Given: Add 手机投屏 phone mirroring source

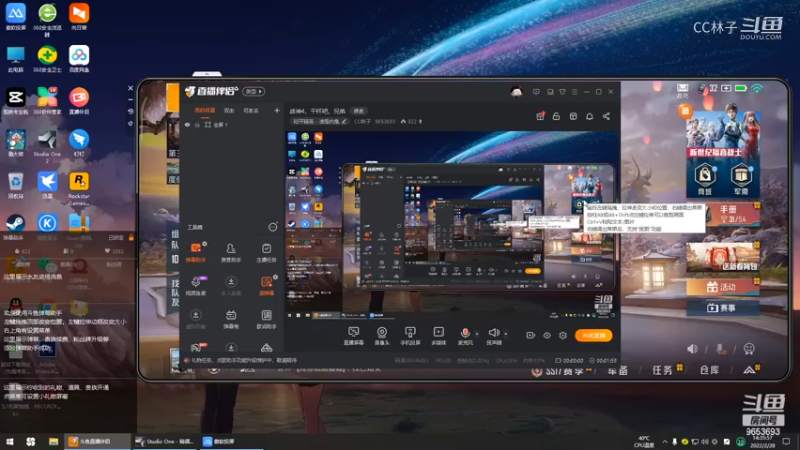Looking at the screenshot, I should tap(410, 336).
